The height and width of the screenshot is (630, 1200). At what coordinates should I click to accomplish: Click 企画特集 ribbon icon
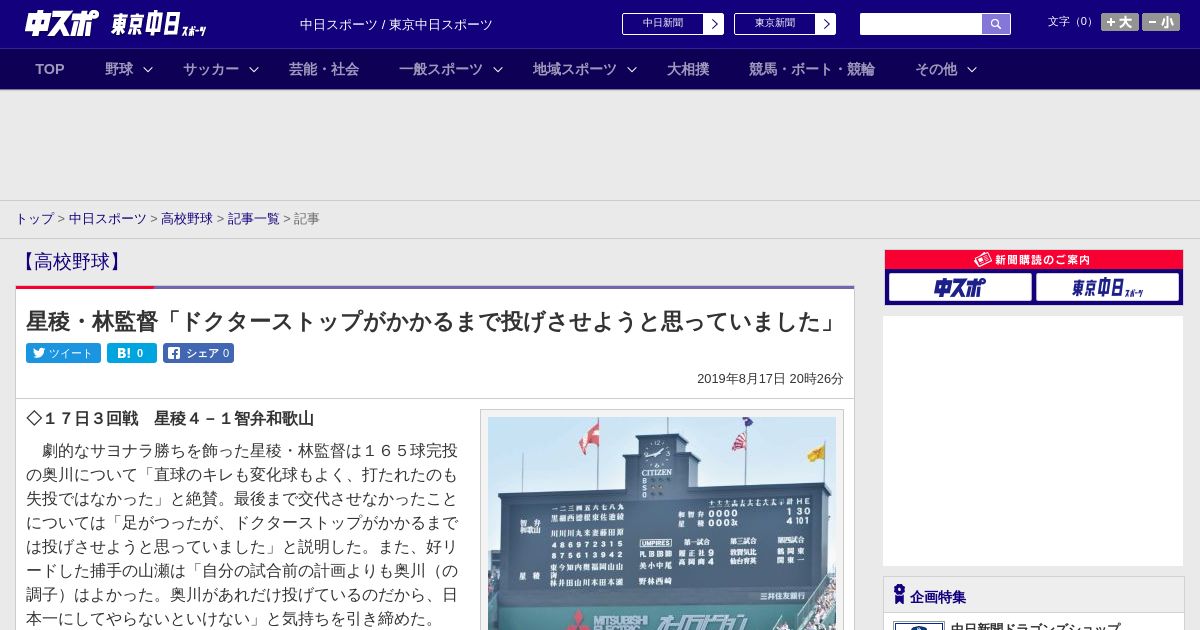899,595
